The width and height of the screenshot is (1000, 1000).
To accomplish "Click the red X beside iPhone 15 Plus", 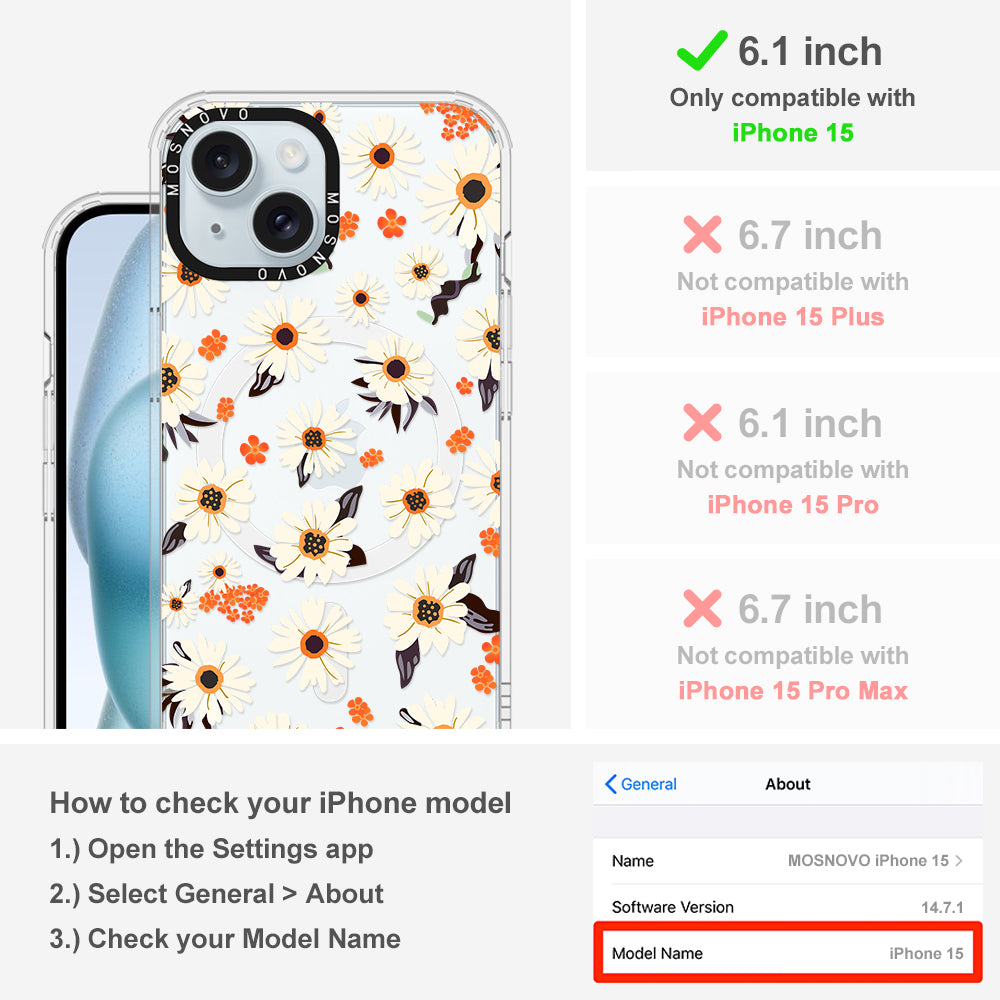I will click(702, 235).
